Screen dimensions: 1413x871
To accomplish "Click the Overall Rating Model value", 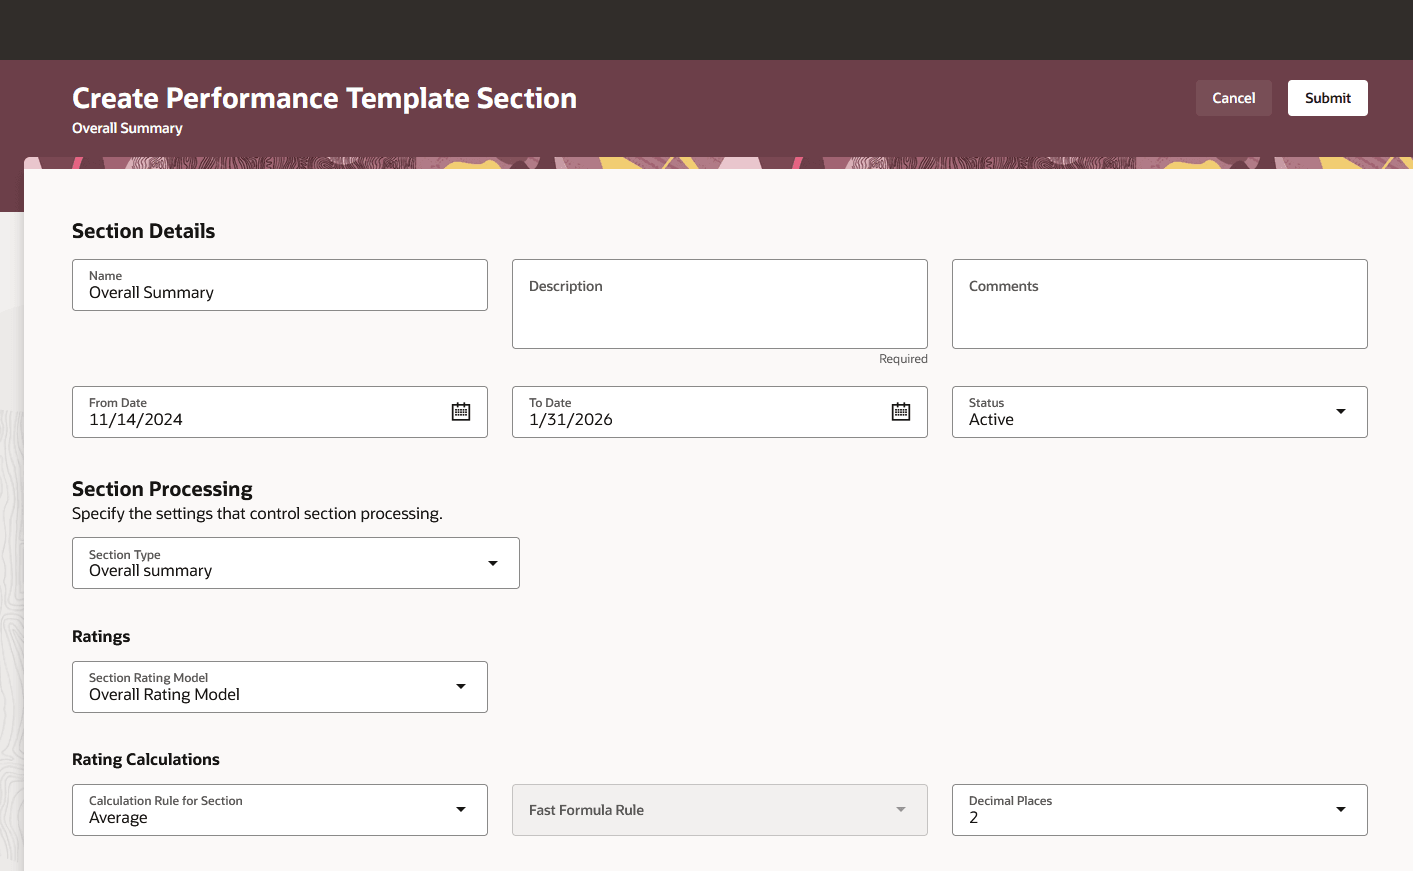I will pyautogui.click(x=165, y=695).
